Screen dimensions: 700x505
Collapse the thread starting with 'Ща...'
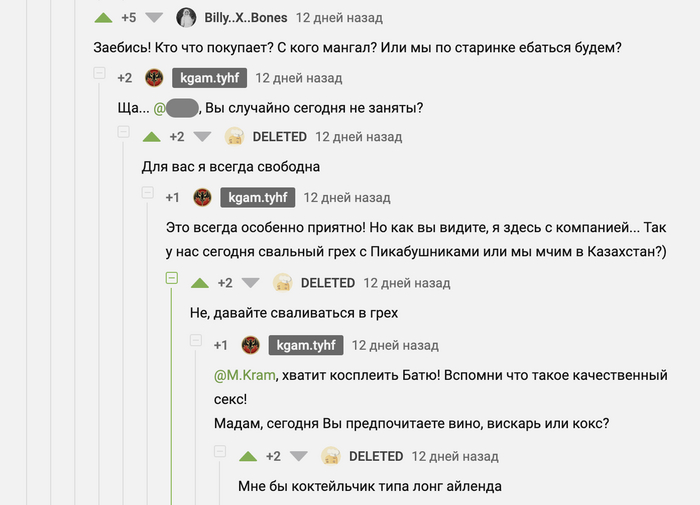(x=99, y=73)
